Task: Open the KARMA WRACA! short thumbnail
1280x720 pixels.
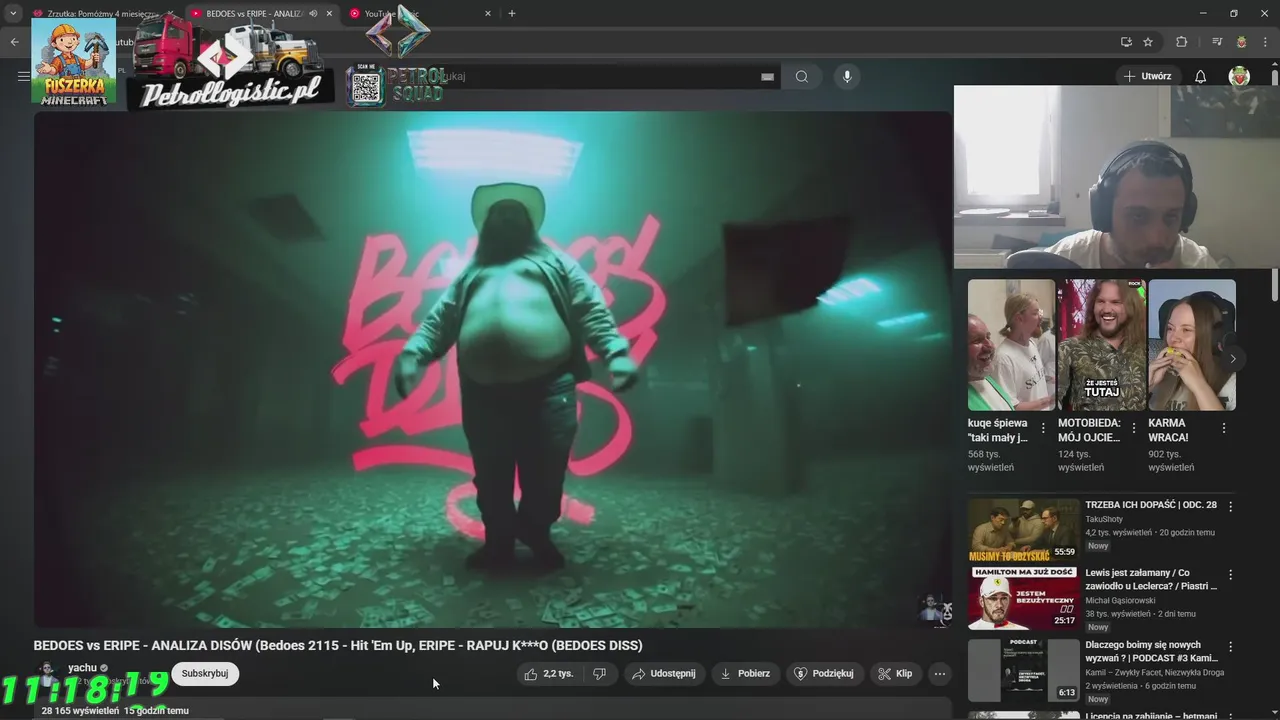Action: pyautogui.click(x=1192, y=344)
